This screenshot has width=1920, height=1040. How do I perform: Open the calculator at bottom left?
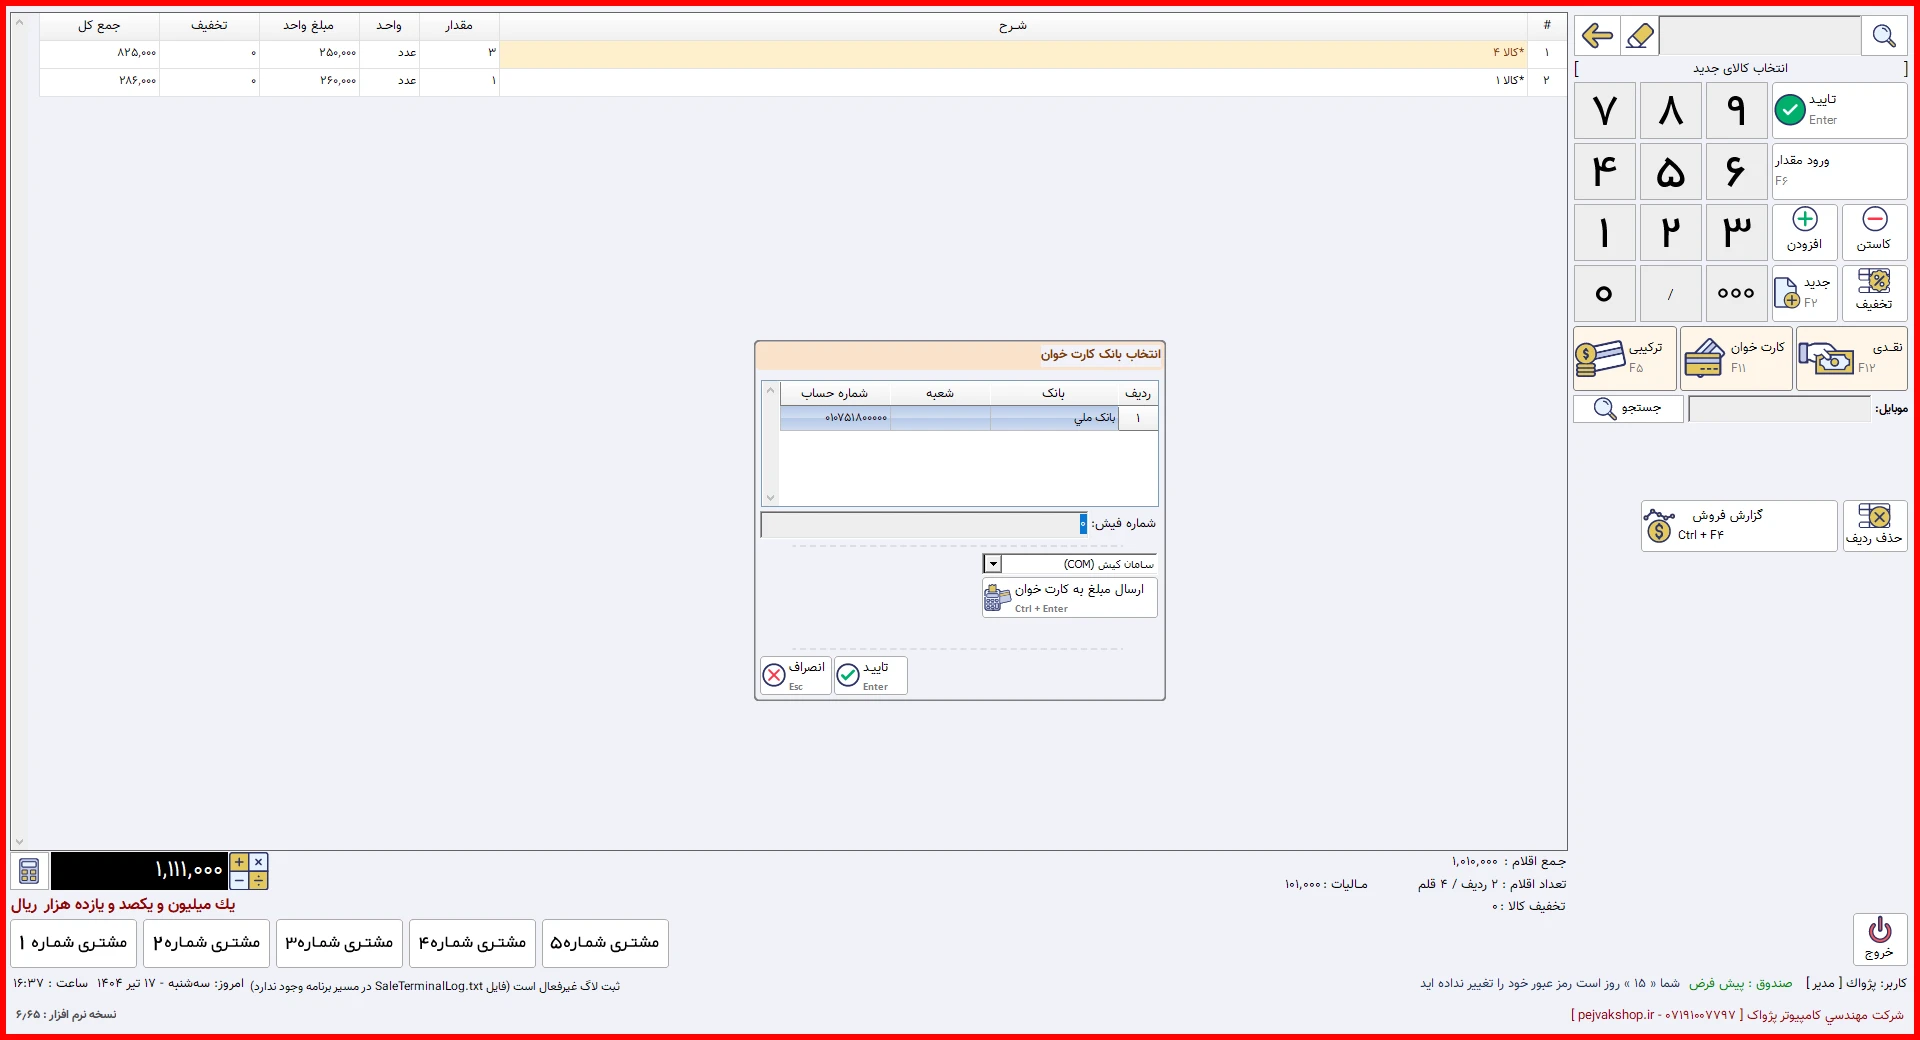[28, 871]
